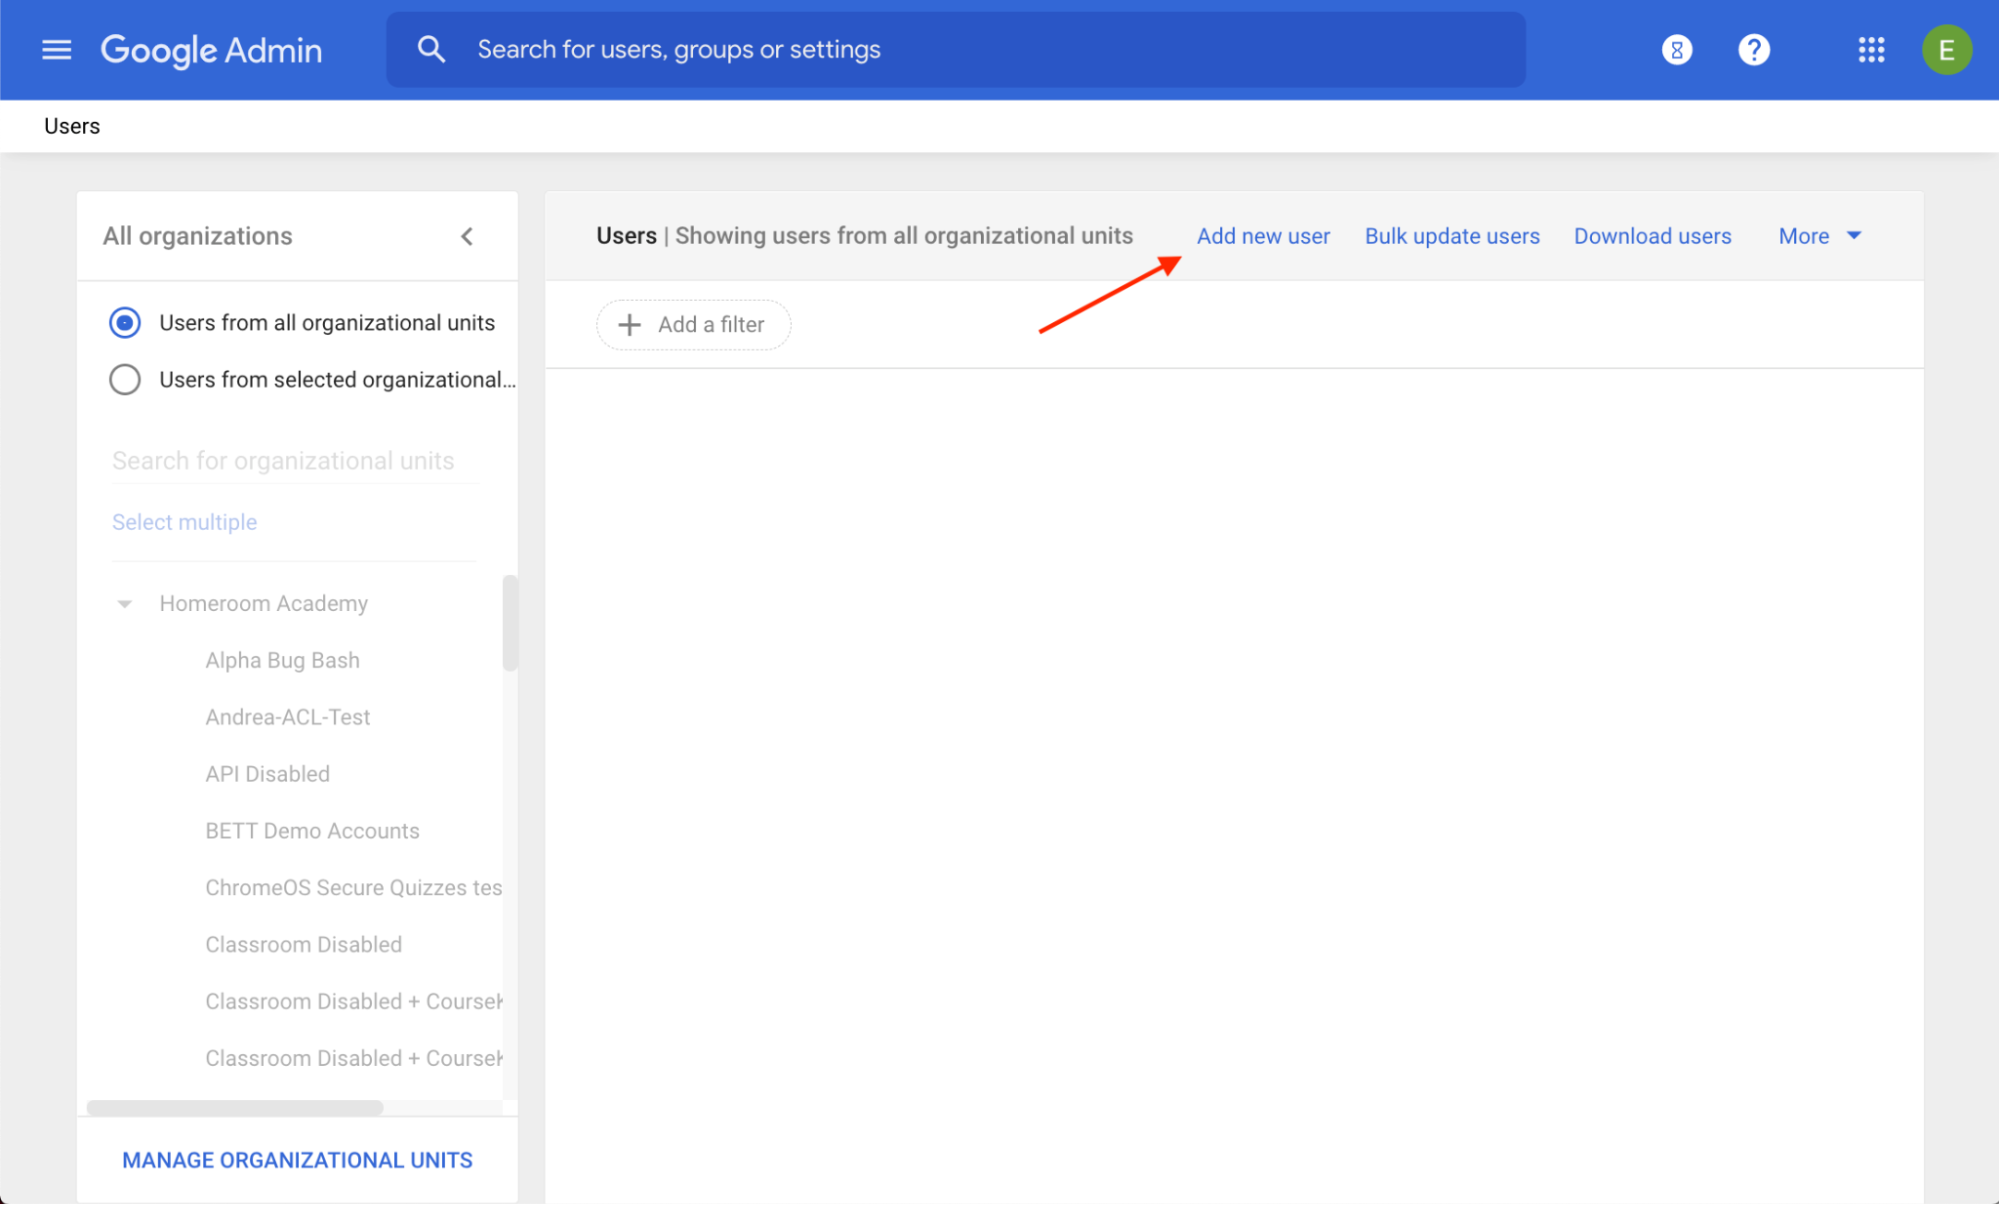Click Select multiple link in sidebar
Image resolution: width=1999 pixels, height=1205 pixels.
click(x=183, y=521)
